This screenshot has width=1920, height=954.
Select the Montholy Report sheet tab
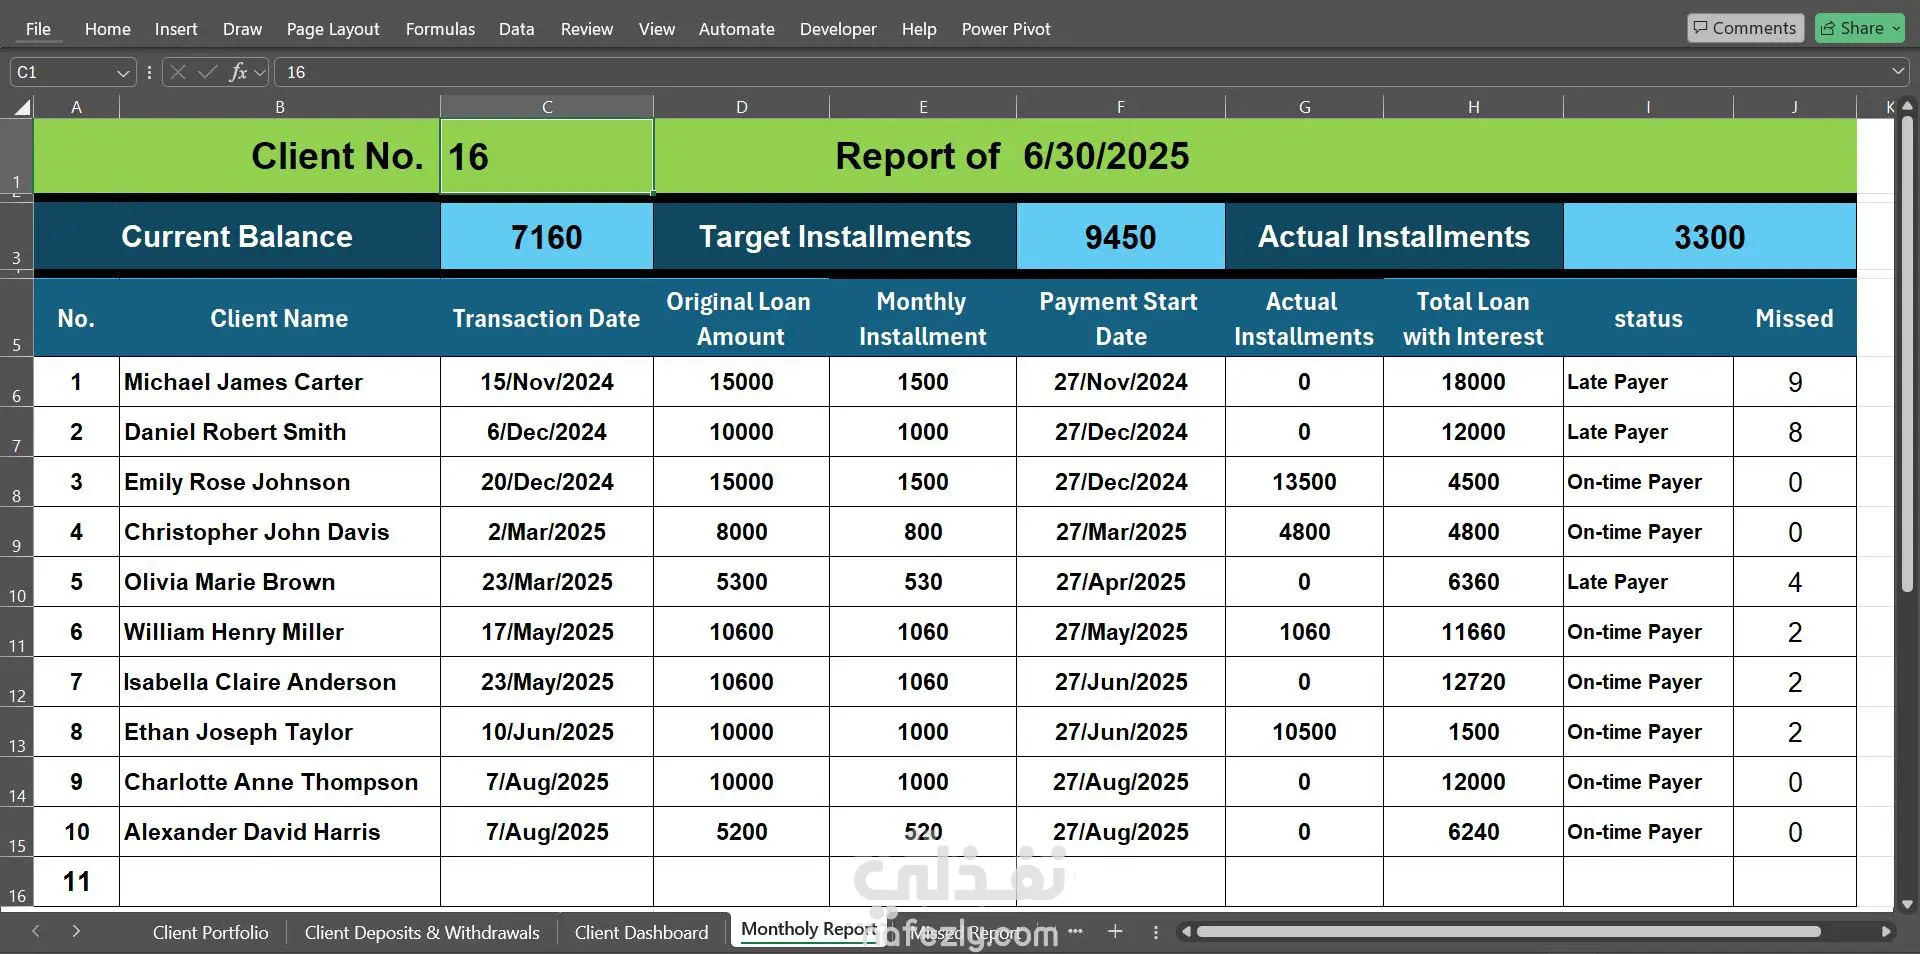coord(809,929)
